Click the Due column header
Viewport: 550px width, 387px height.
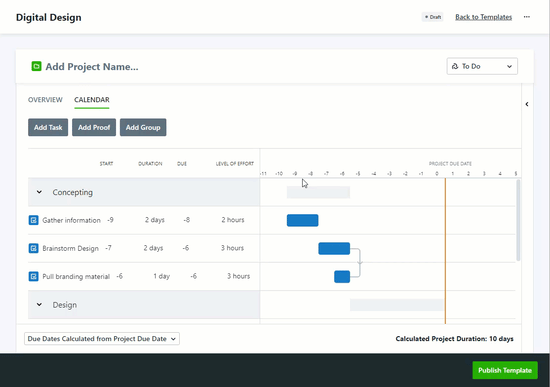tap(182, 164)
